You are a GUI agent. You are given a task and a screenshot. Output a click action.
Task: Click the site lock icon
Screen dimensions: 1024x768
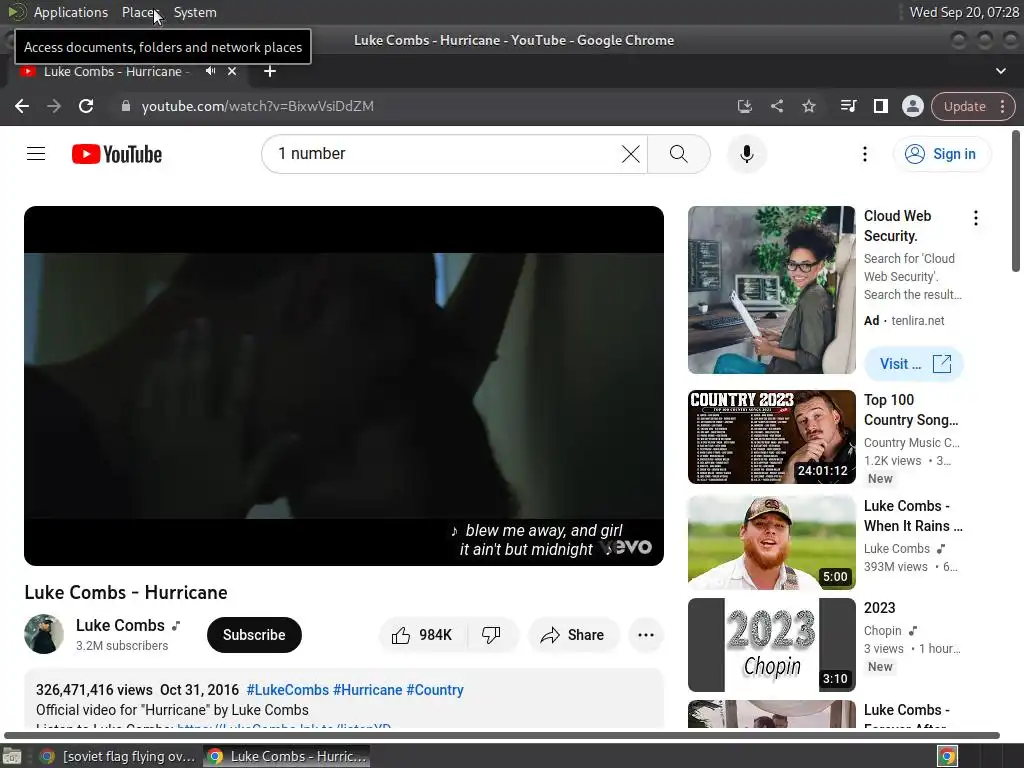126,106
